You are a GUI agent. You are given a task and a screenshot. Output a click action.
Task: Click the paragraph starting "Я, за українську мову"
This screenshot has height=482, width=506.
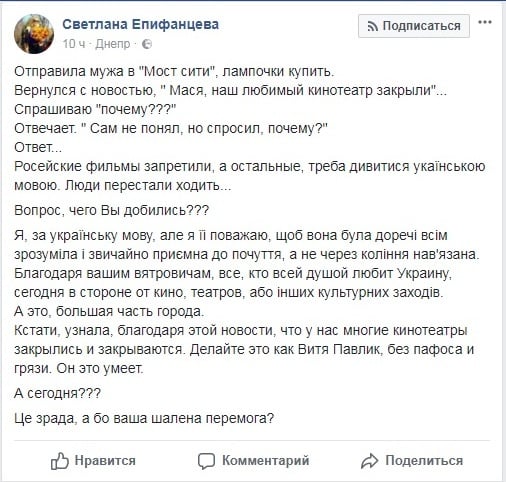(x=247, y=245)
